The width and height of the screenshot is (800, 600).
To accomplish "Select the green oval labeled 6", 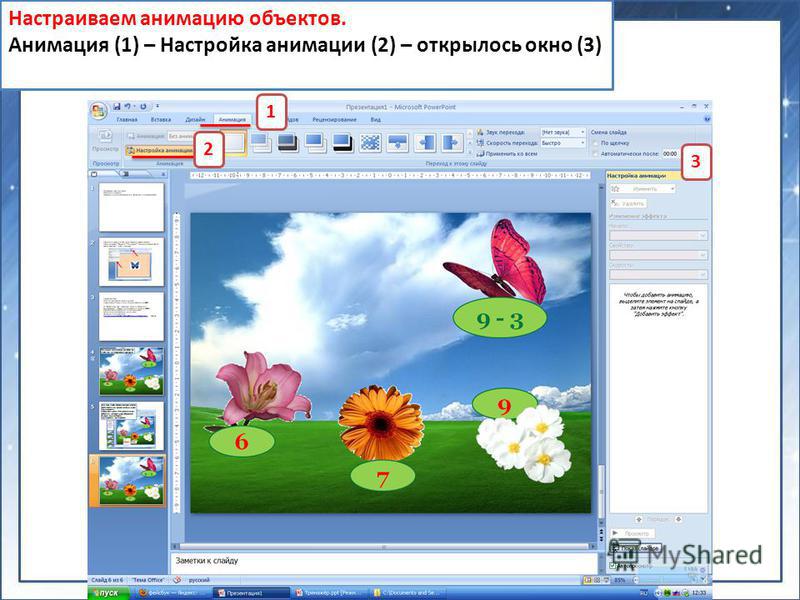I will 242,441.
